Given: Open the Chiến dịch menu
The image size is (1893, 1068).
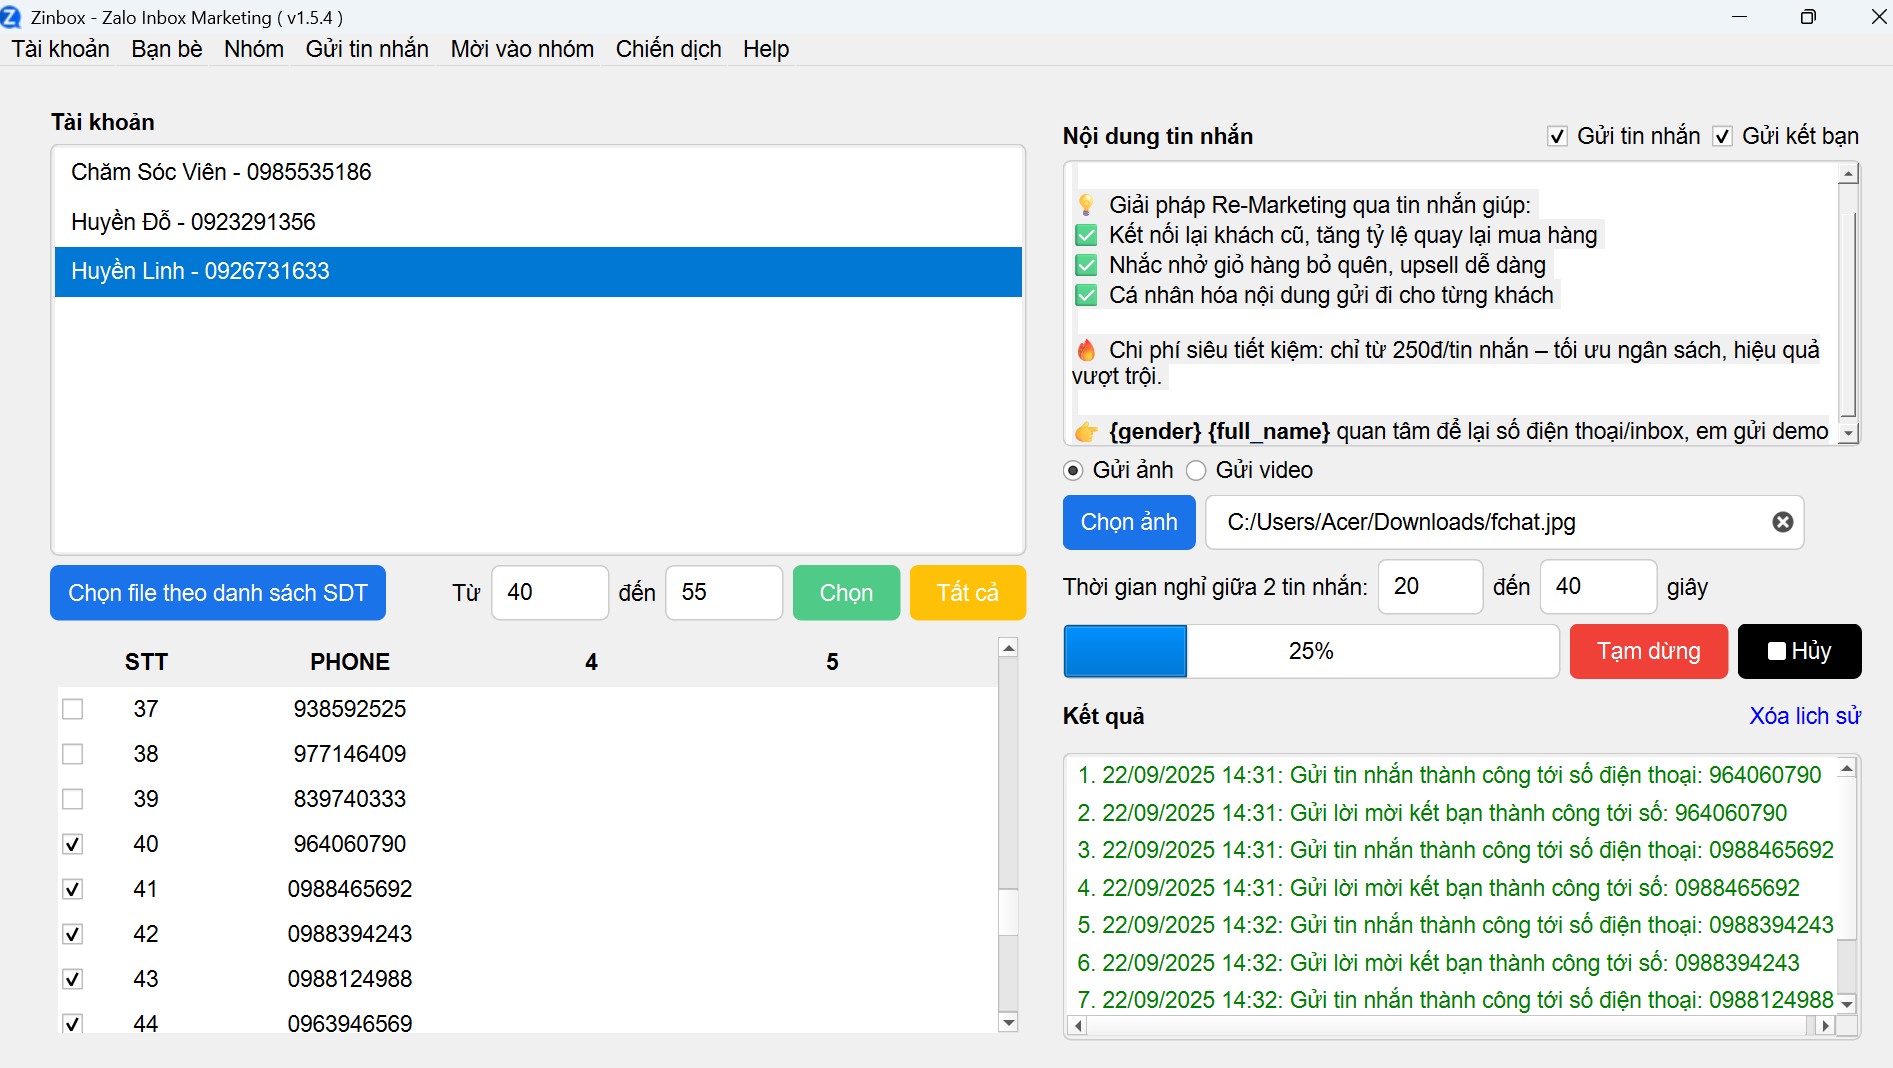Looking at the screenshot, I should pos(668,49).
